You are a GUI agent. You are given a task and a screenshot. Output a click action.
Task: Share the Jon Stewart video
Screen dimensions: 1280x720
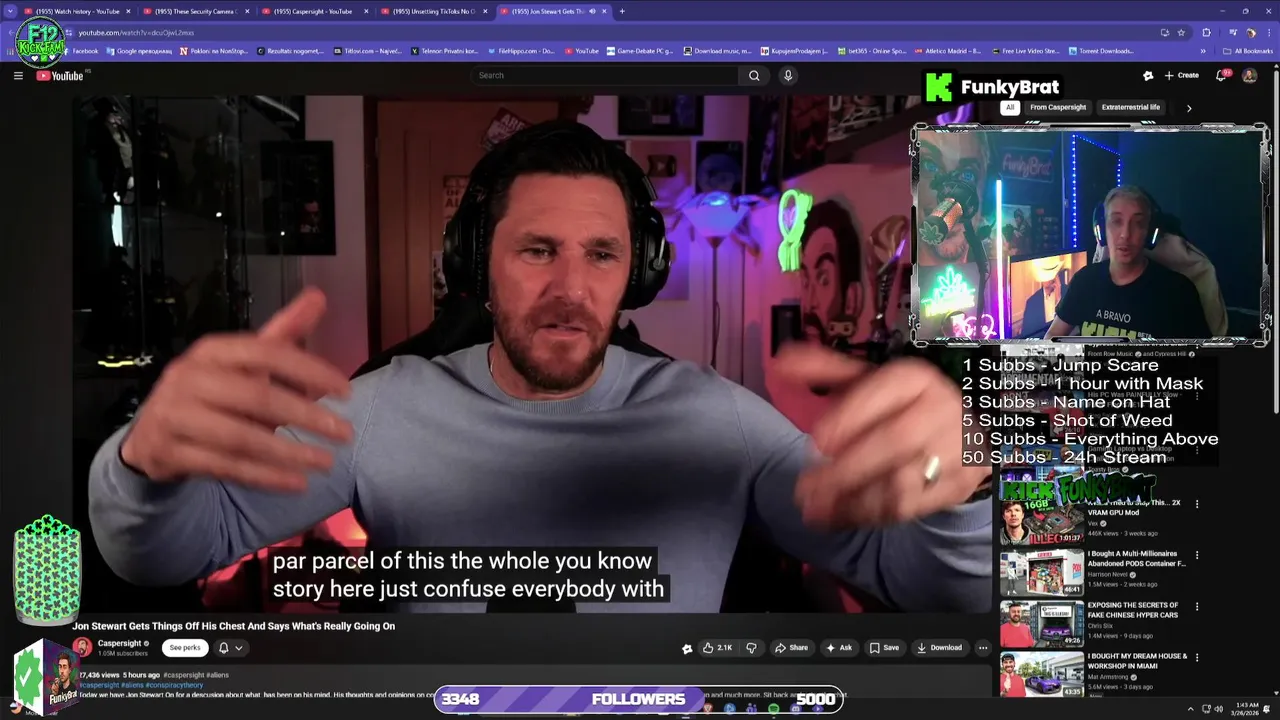(x=791, y=647)
